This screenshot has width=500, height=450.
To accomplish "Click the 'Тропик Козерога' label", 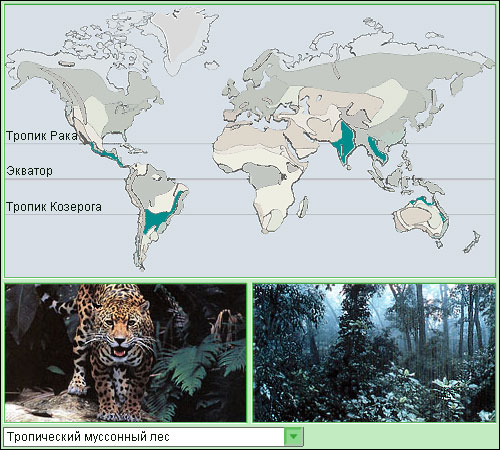I will click(x=54, y=207).
